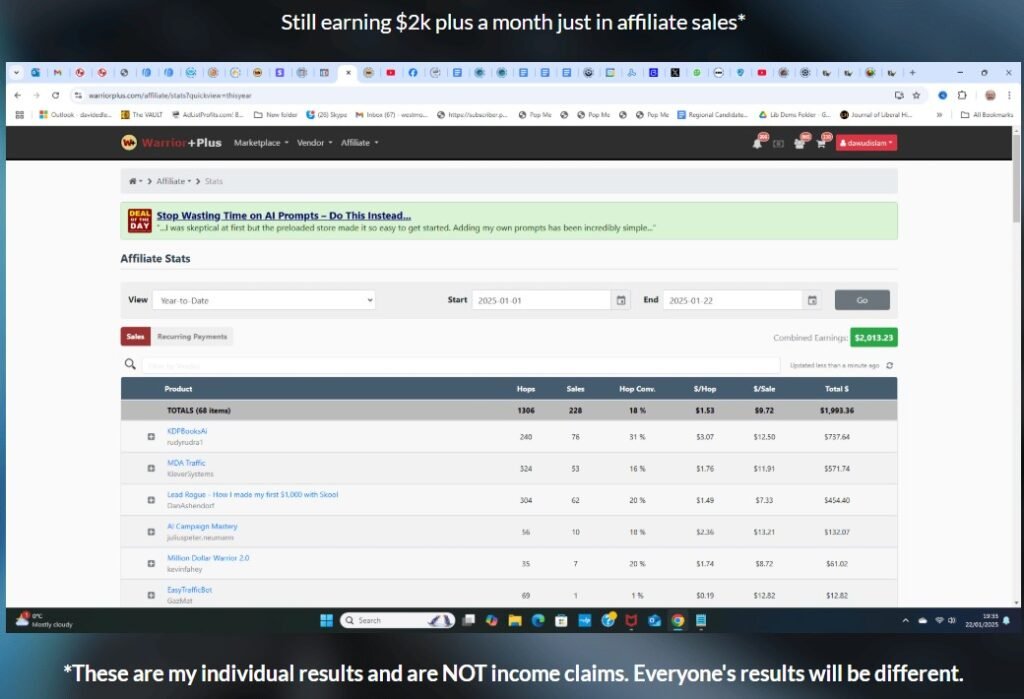Open the MDA Traffic product link
The height and width of the screenshot is (699, 1024).
coord(186,463)
